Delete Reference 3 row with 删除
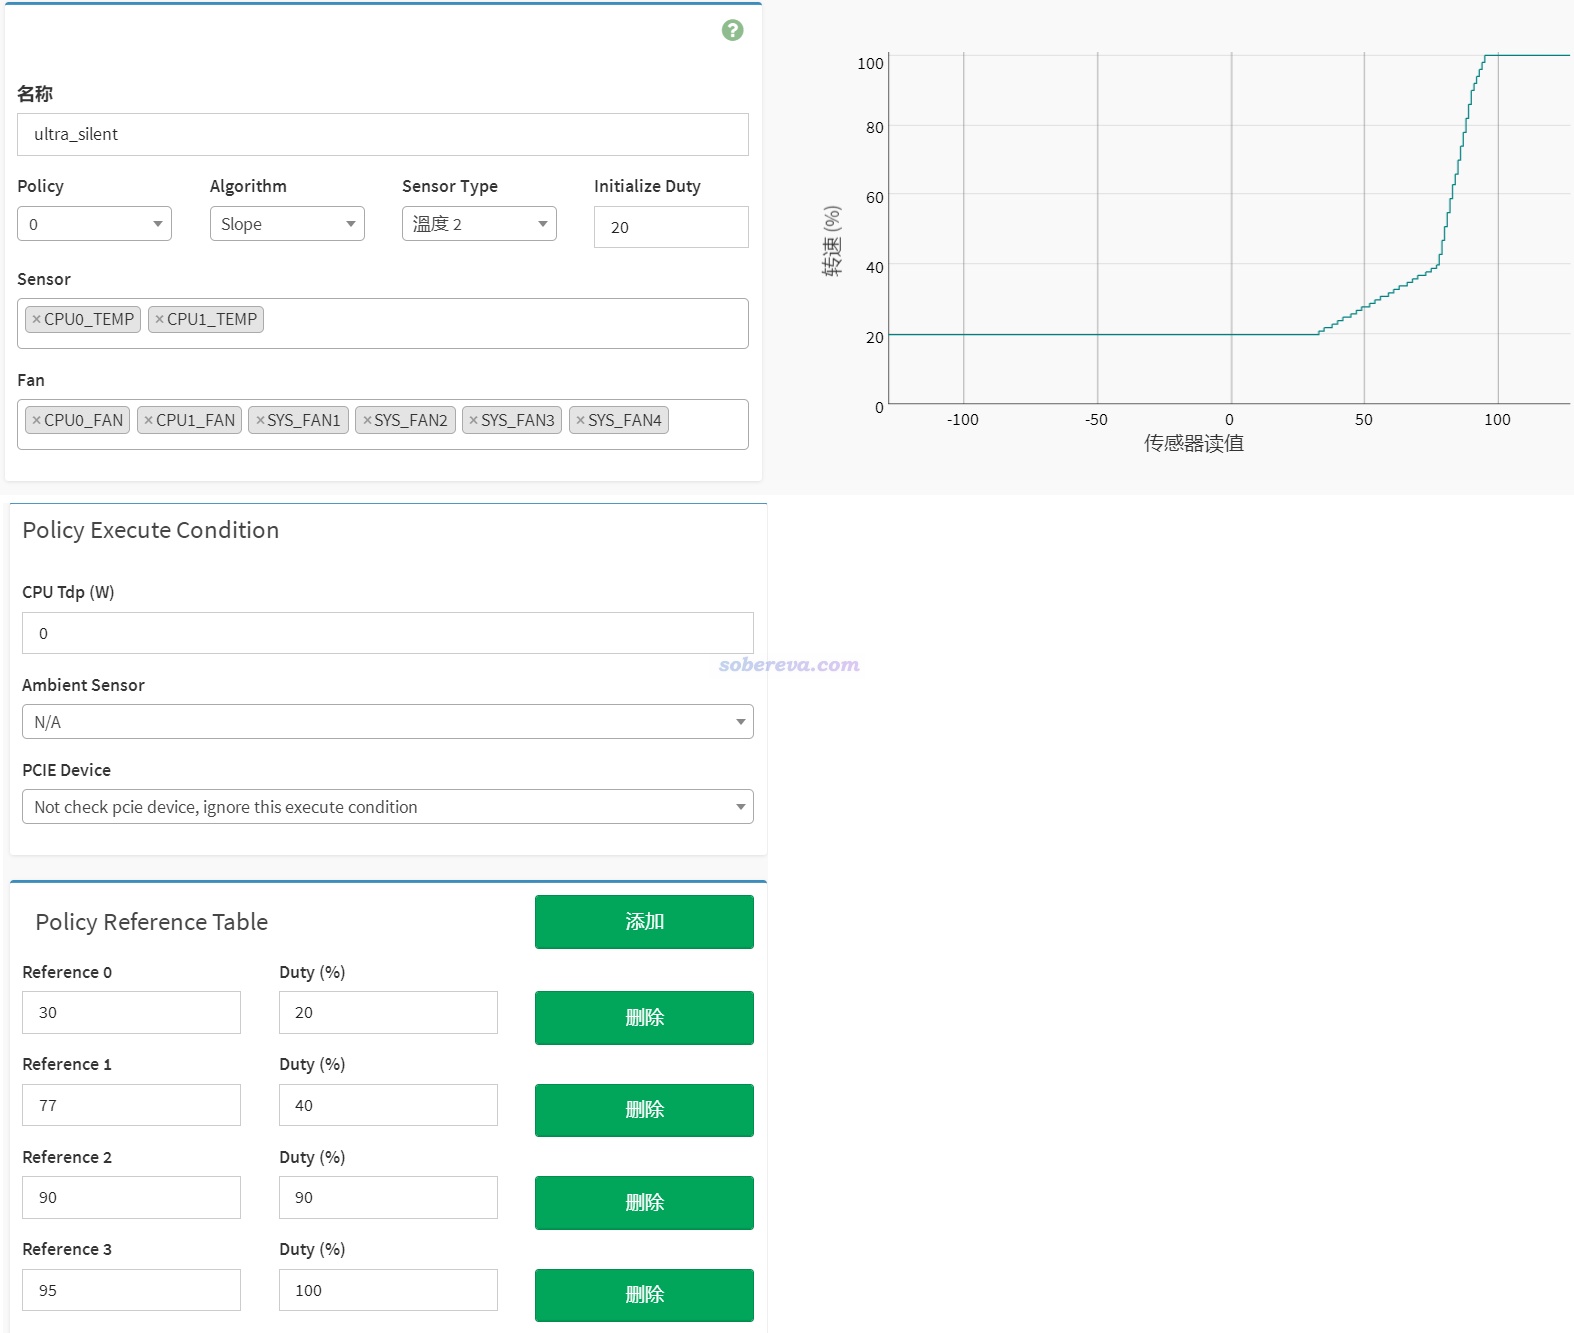1574x1333 pixels. point(644,1295)
